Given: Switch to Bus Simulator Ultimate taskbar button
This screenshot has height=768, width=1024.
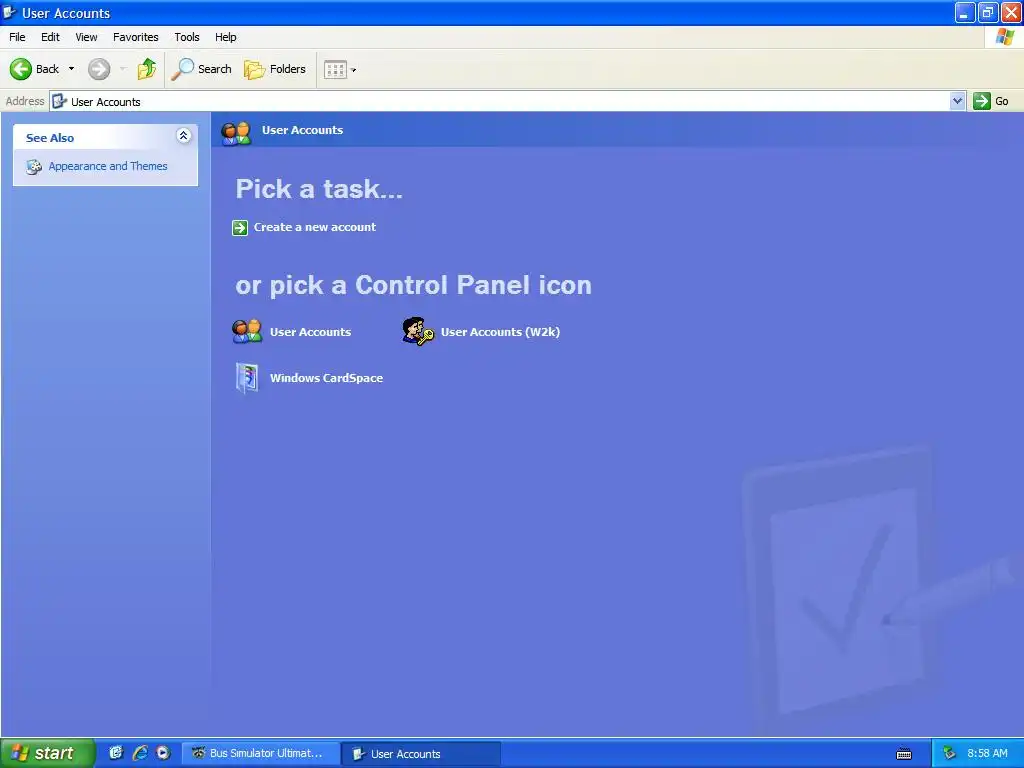Looking at the screenshot, I should coord(260,754).
